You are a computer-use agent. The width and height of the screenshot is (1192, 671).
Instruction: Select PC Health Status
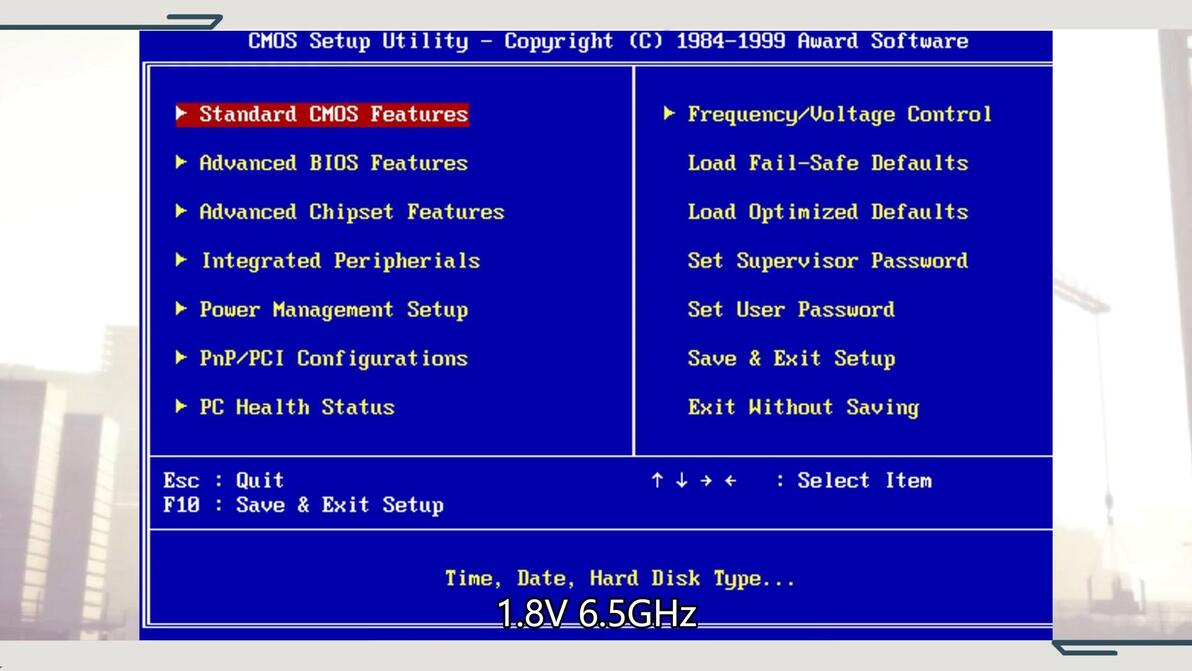(x=297, y=407)
